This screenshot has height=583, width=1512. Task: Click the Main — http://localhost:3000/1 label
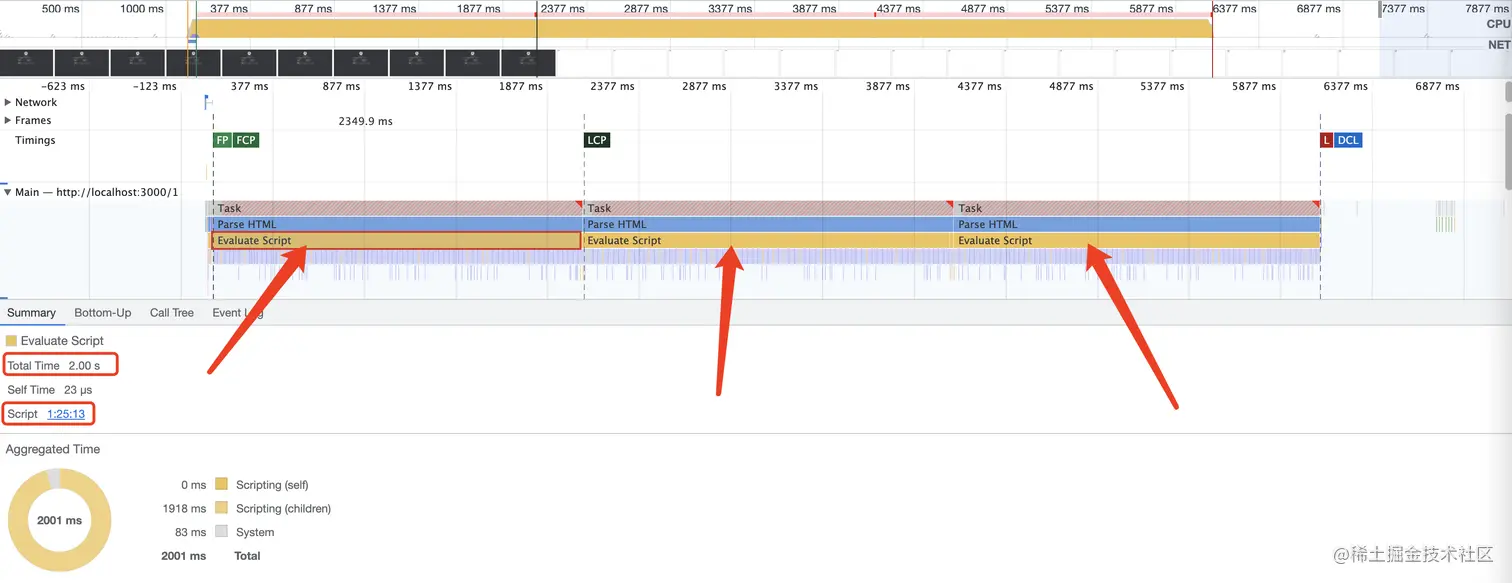coord(96,192)
